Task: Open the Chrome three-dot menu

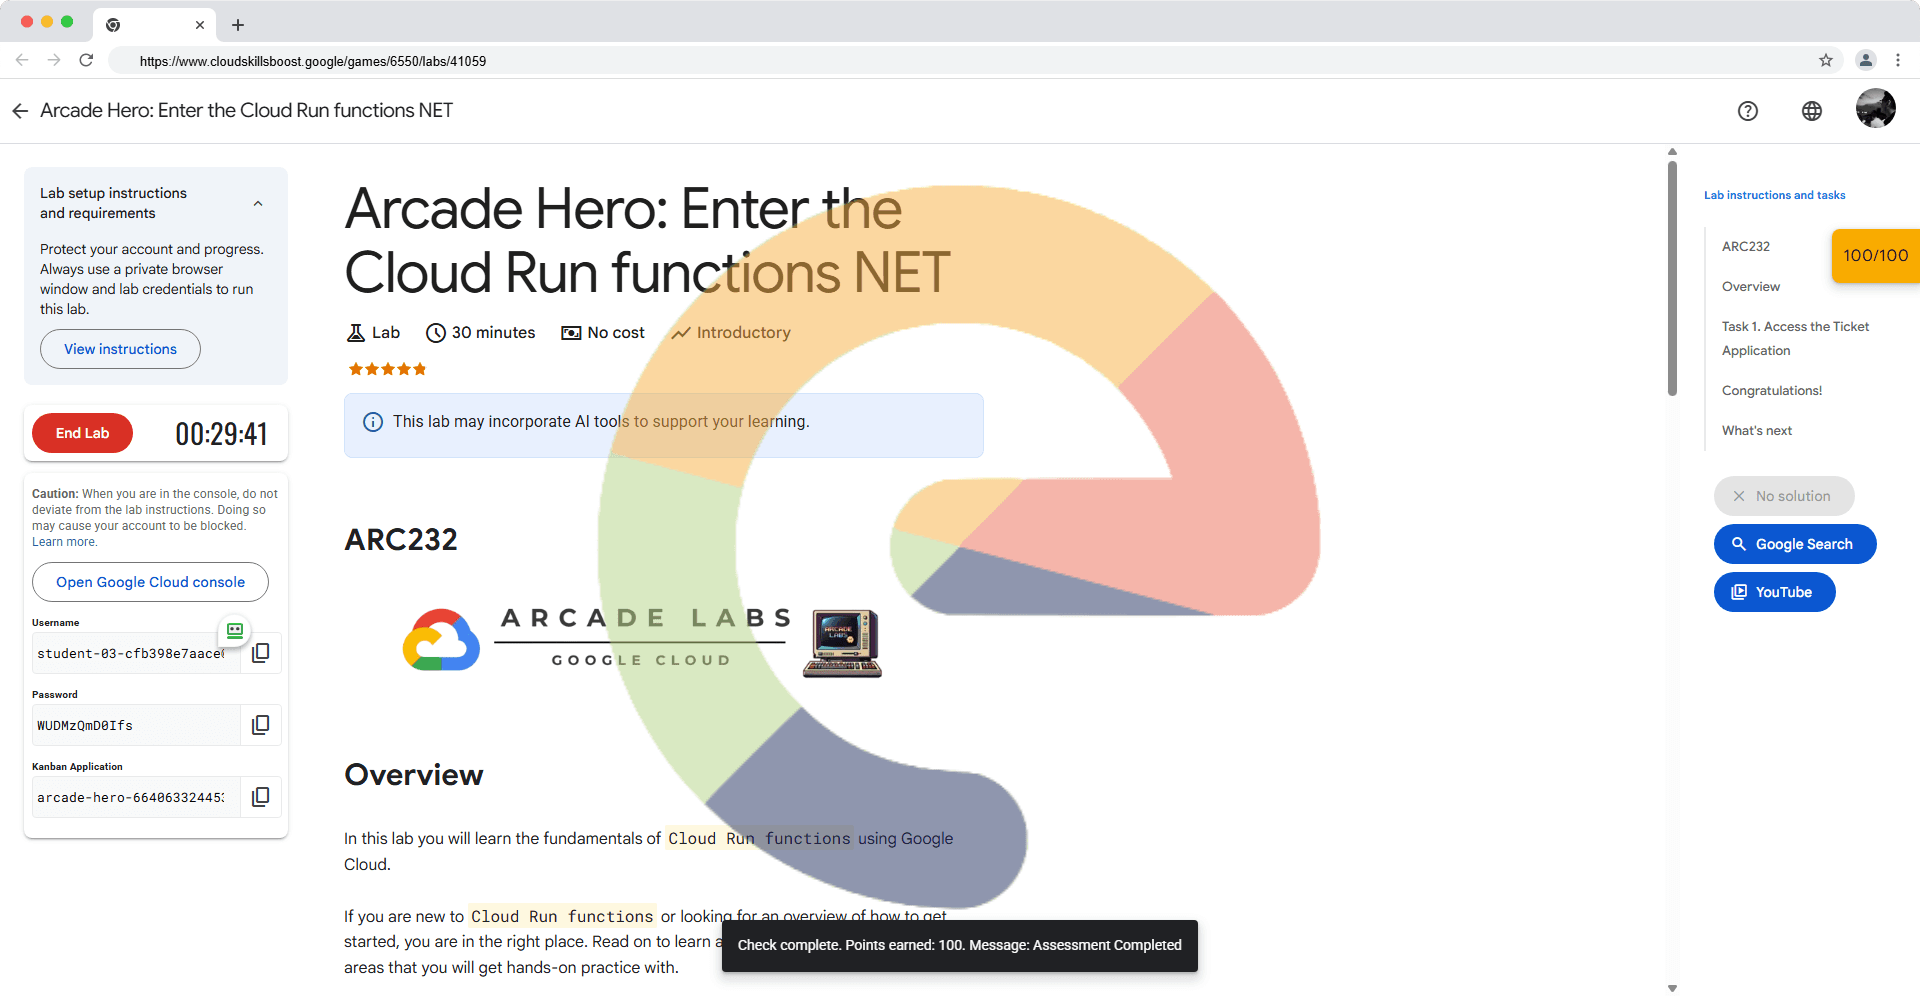Action: click(1897, 61)
